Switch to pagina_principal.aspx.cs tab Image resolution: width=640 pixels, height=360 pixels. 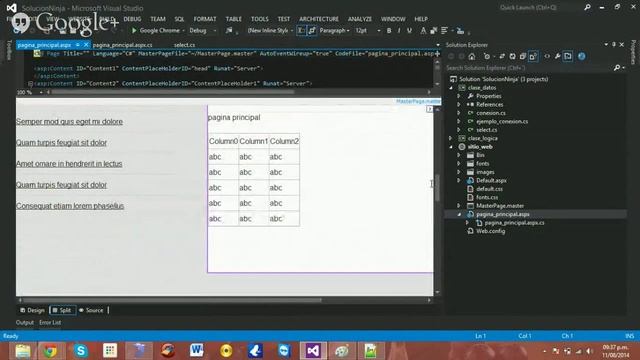(122, 45)
